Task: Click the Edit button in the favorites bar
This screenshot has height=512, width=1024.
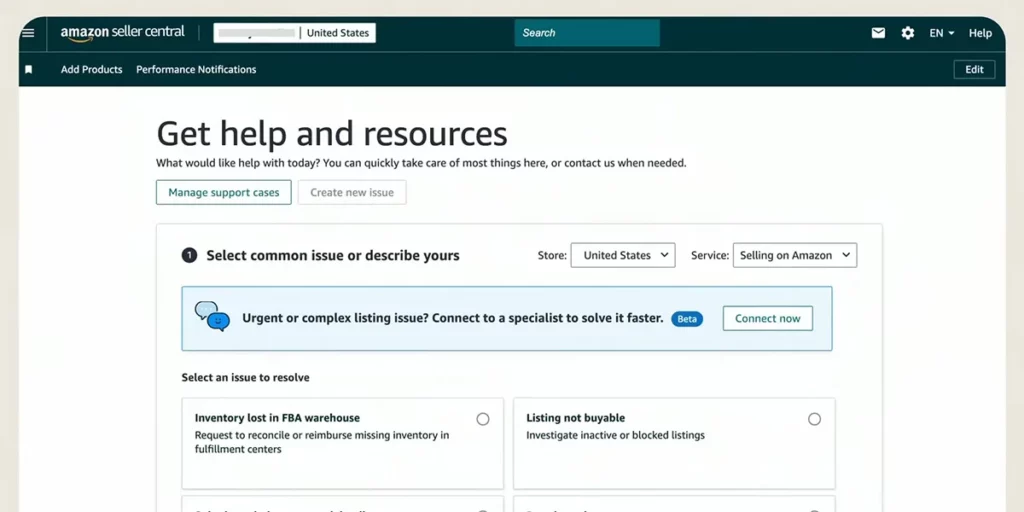Action: (x=974, y=70)
